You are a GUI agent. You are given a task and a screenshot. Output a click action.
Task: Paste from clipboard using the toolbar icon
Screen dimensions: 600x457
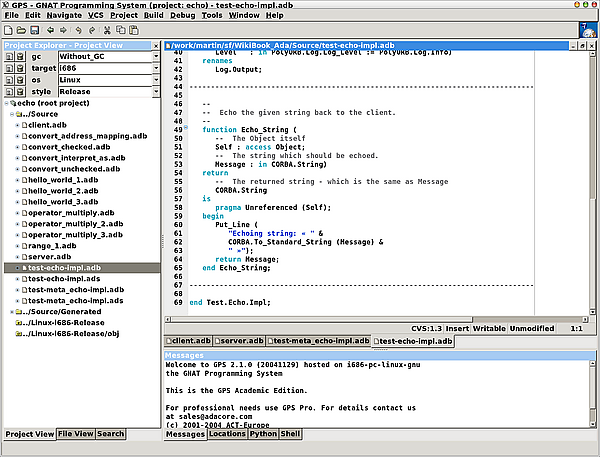click(134, 30)
